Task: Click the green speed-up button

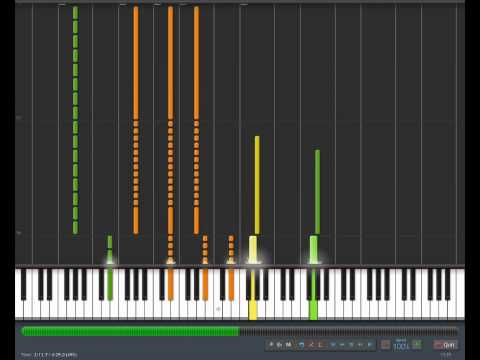Action: tap(417, 345)
